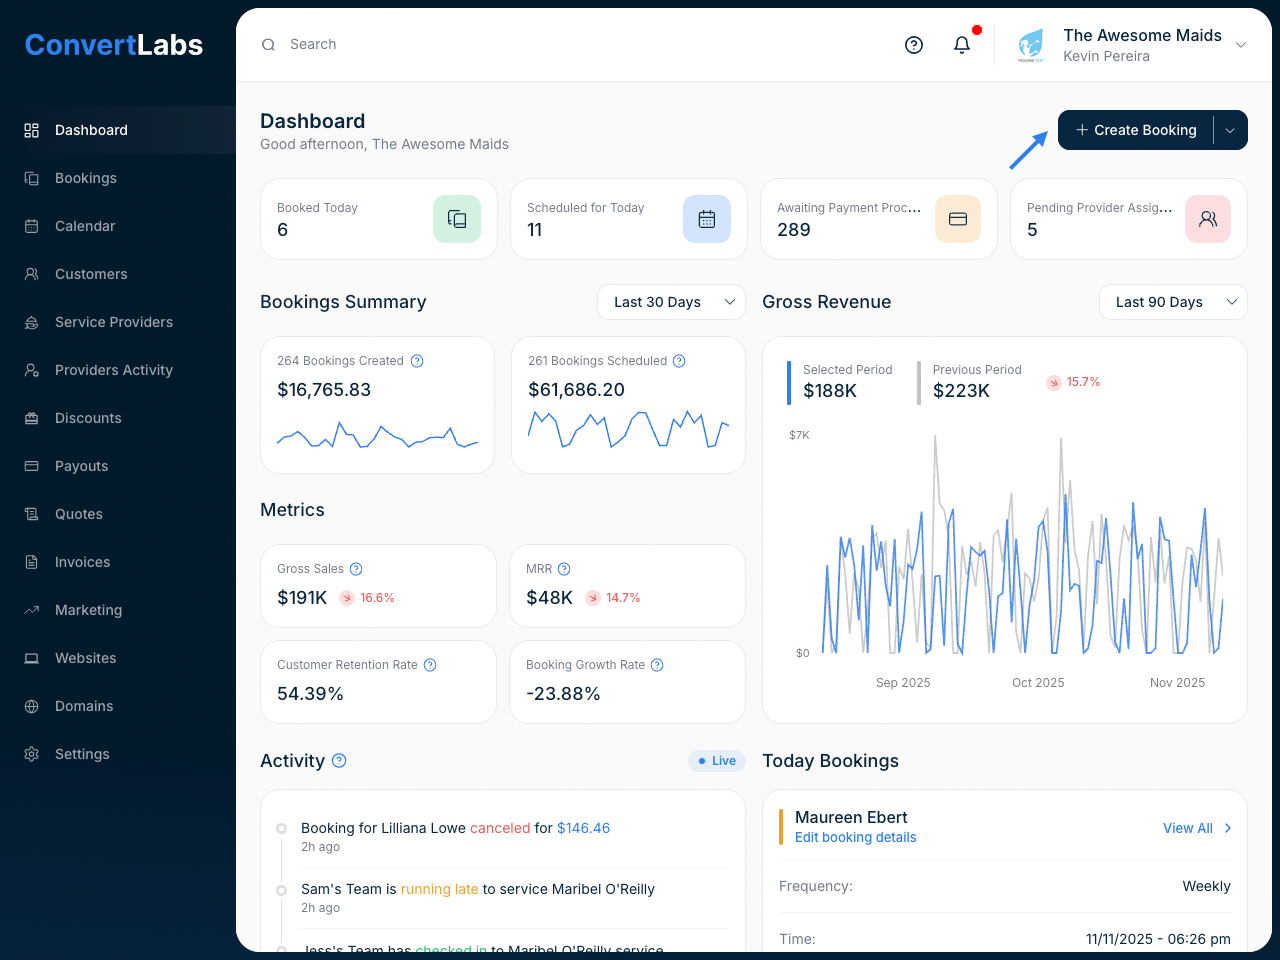
Task: Go to Service Providers in sidebar
Action: (x=114, y=322)
